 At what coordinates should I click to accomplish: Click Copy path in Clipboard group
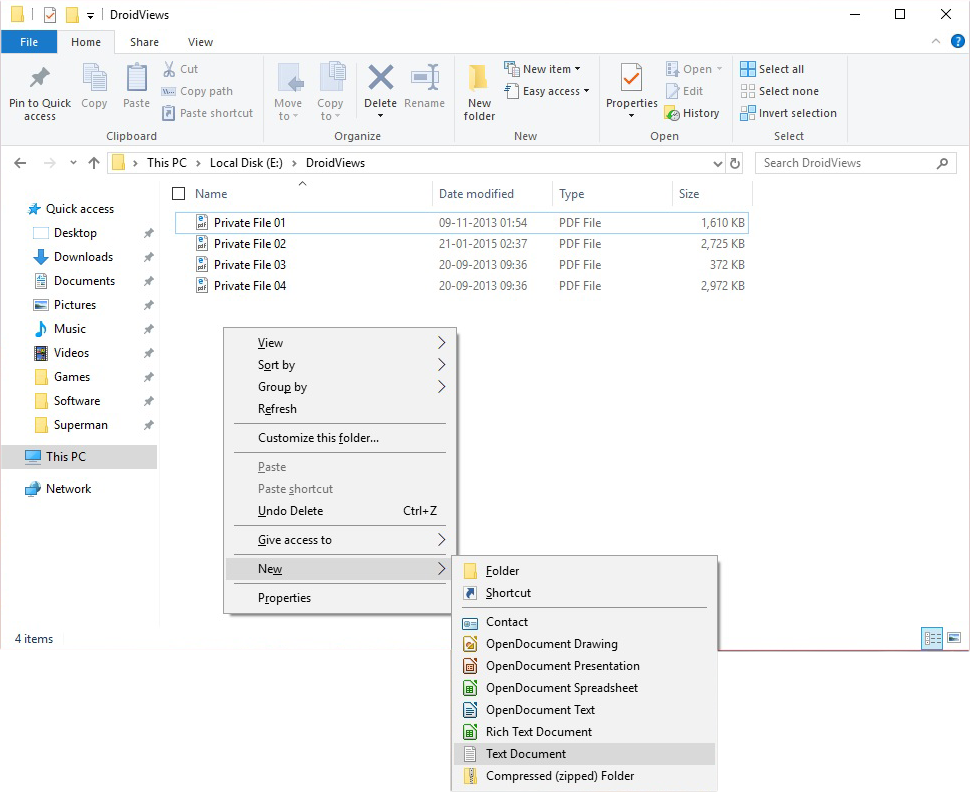click(x=197, y=91)
